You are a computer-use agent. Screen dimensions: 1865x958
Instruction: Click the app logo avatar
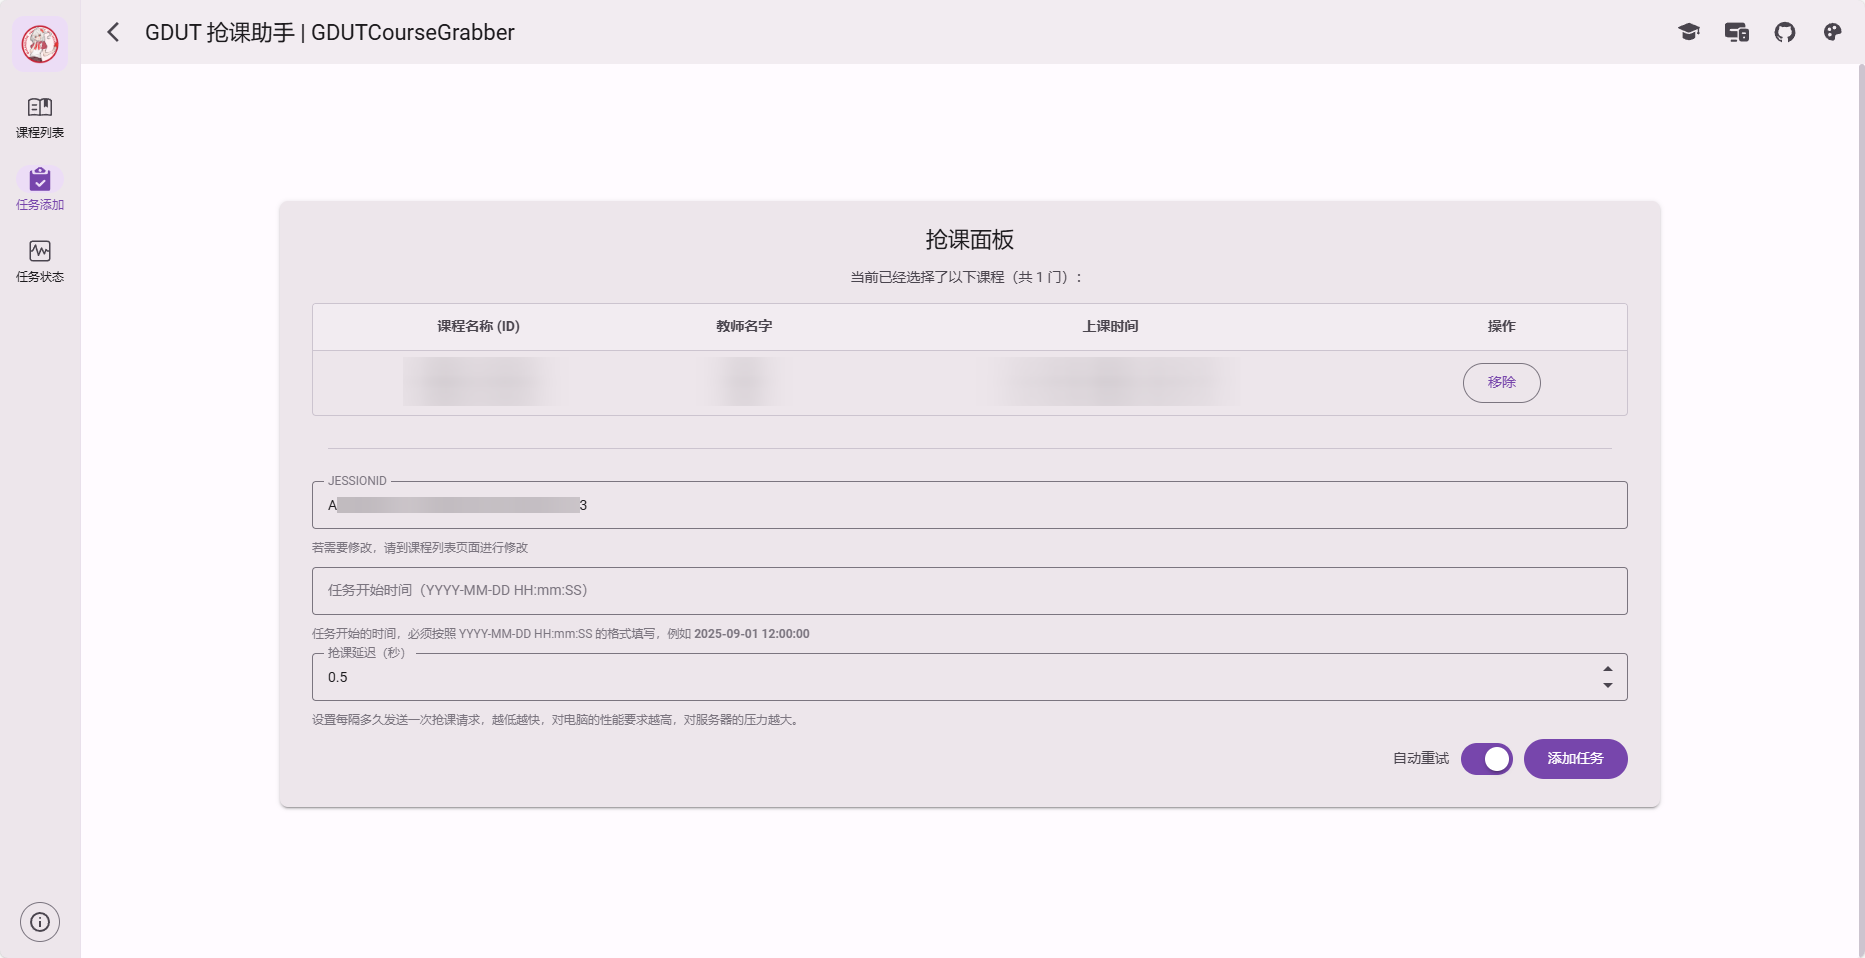coord(40,44)
